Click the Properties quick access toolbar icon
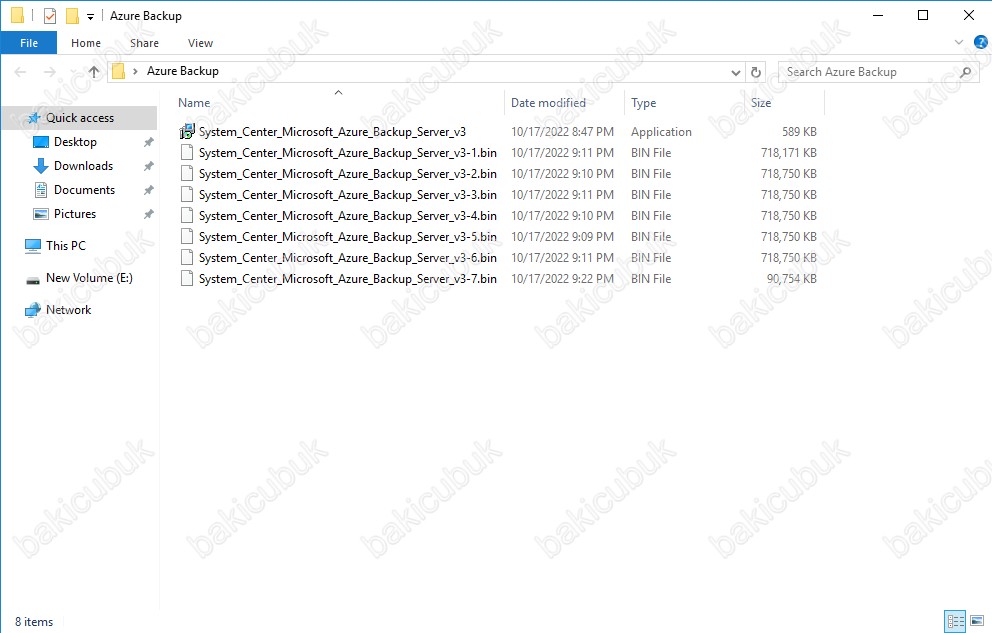 pyautogui.click(x=50, y=16)
